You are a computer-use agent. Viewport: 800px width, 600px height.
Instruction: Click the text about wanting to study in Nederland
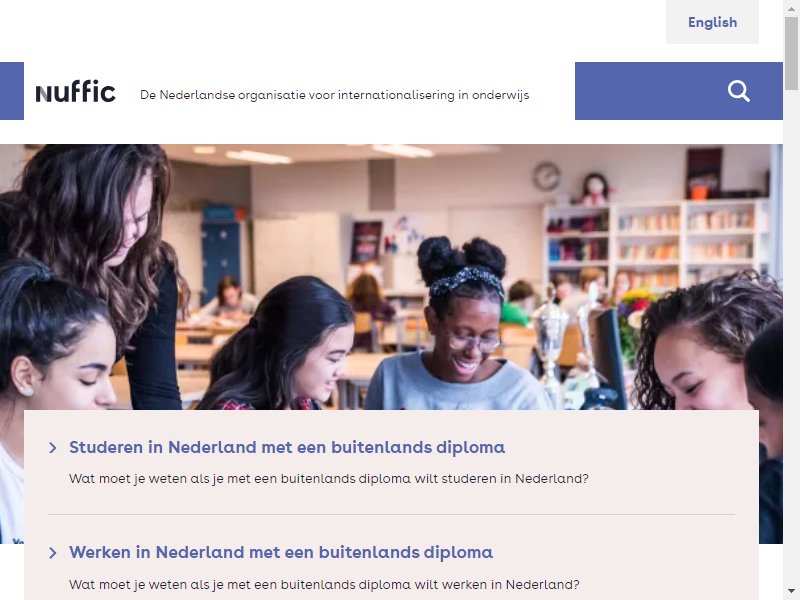click(x=329, y=479)
